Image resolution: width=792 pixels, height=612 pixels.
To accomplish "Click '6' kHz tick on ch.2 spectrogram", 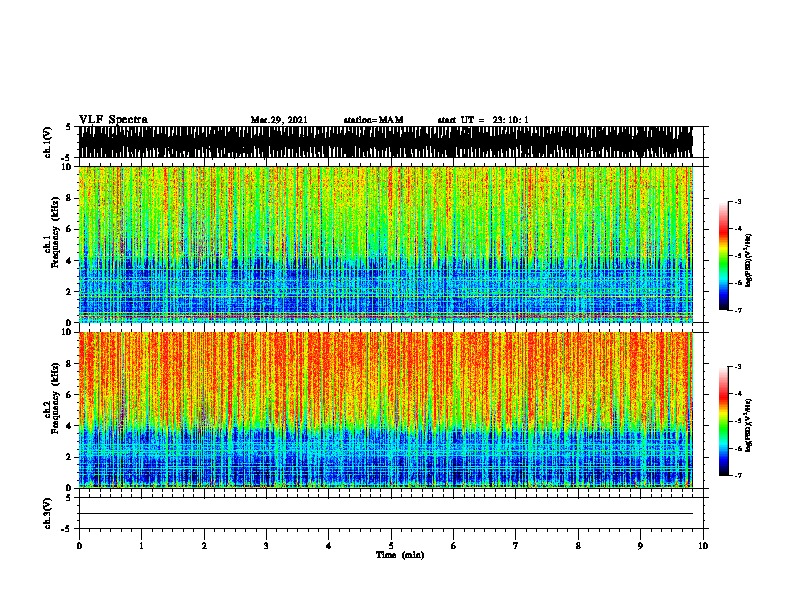I will (70, 395).
